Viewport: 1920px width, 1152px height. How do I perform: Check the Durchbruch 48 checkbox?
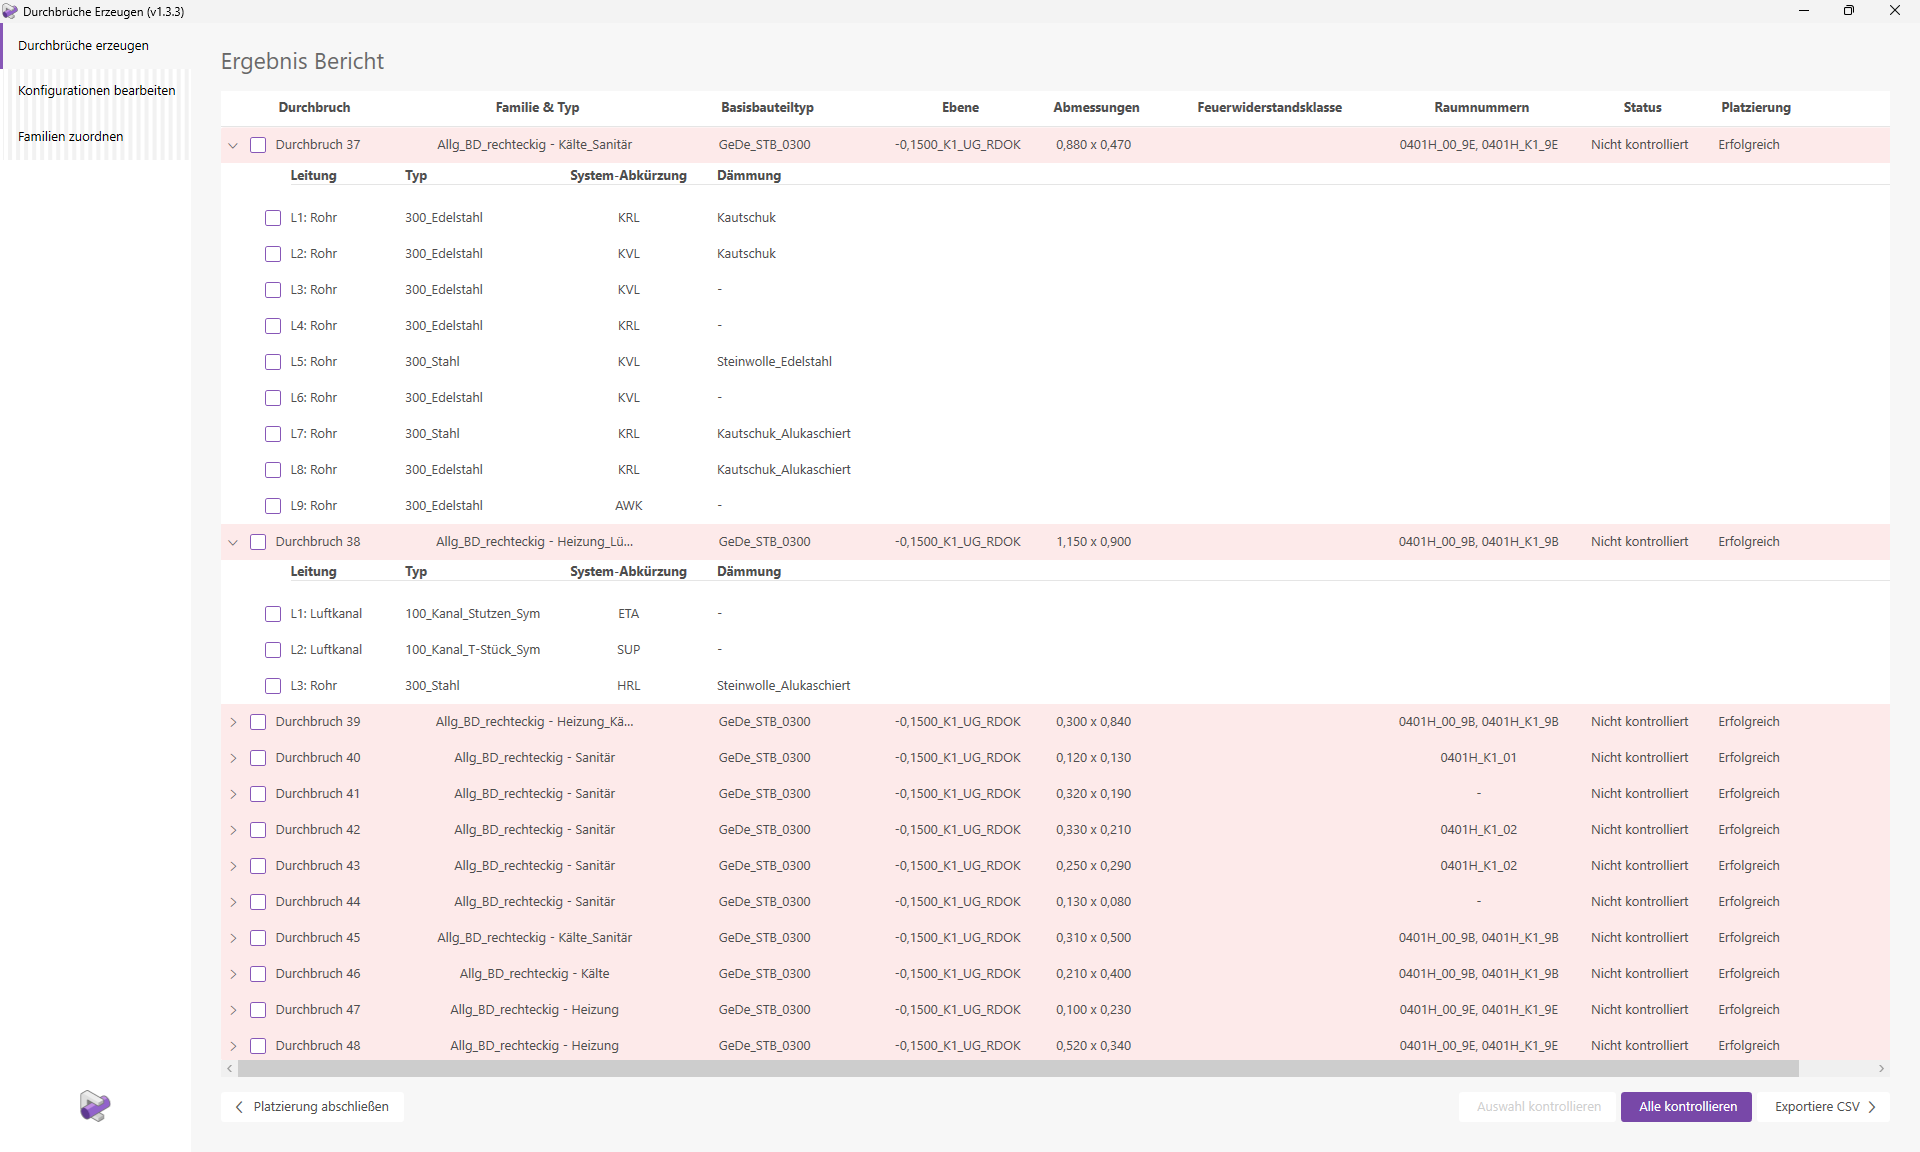click(258, 1046)
